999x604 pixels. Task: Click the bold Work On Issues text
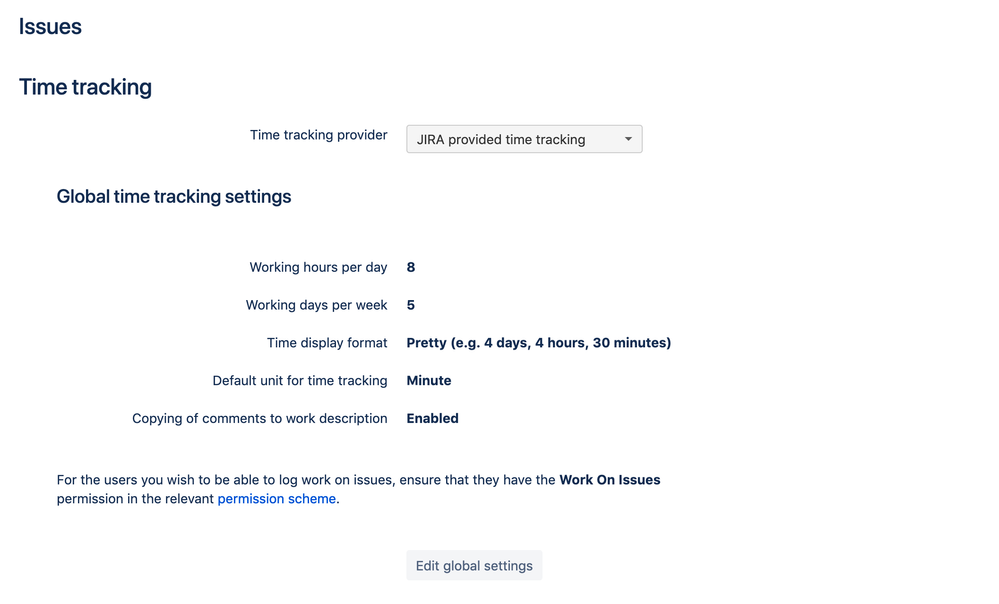tap(610, 480)
